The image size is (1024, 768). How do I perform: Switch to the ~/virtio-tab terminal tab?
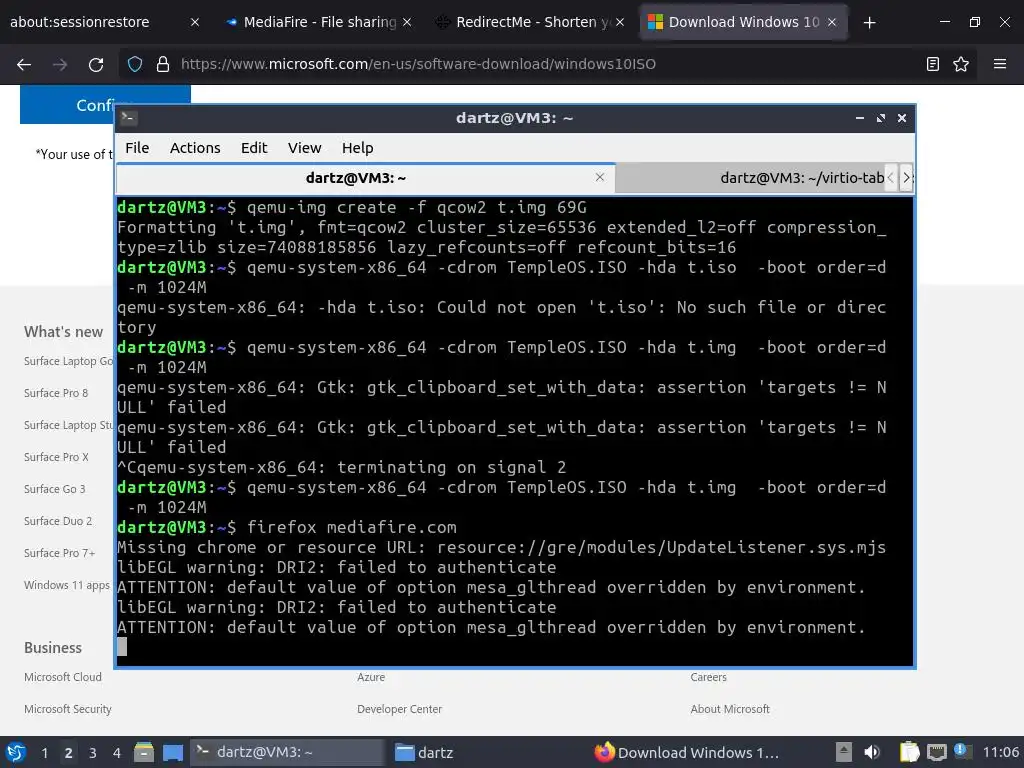pyautogui.click(x=751, y=178)
